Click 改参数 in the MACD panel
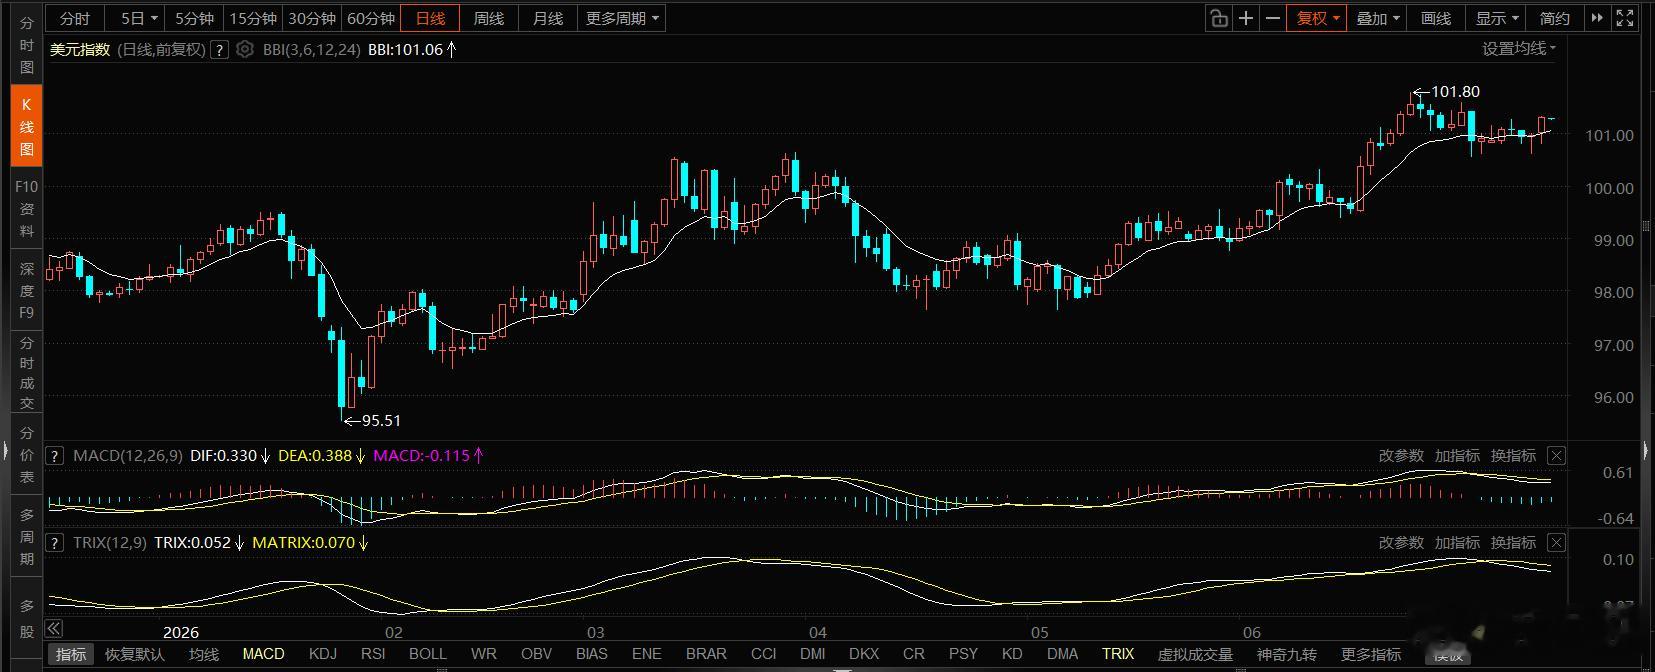1655x672 pixels. [x=1401, y=455]
